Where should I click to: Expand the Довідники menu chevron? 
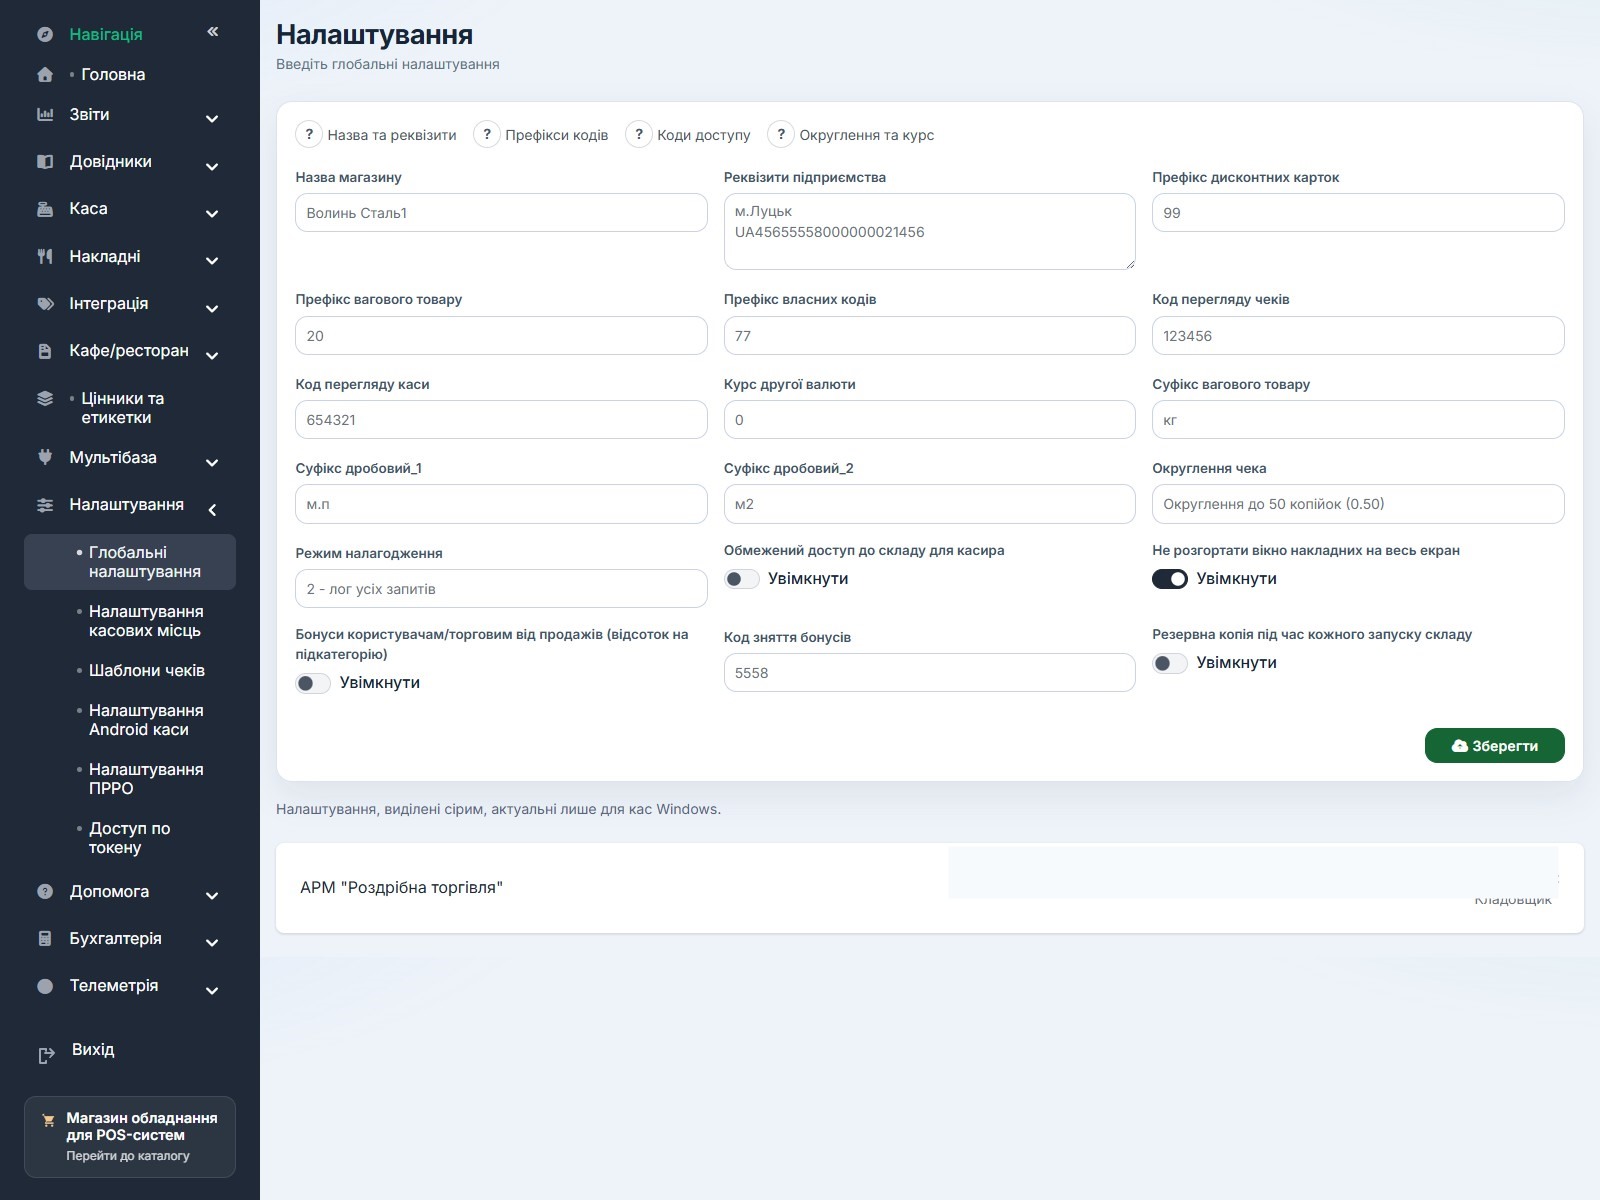pos(212,166)
